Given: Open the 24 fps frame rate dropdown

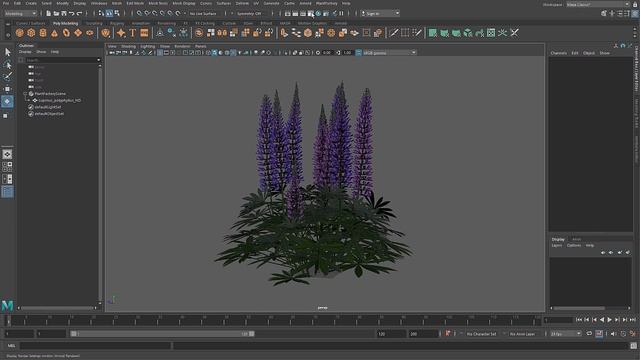Looking at the screenshot, I should 566,334.
